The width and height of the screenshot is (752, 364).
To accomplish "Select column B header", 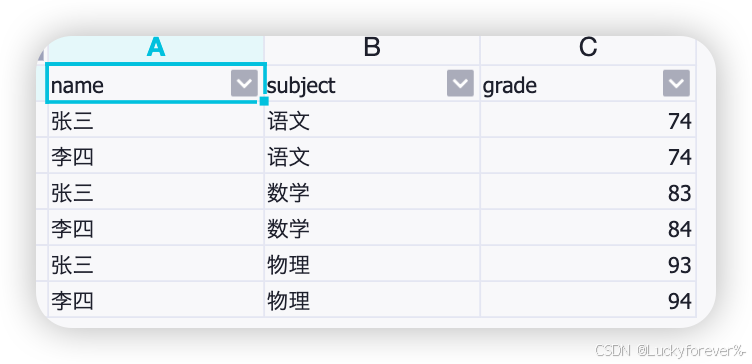I will coord(372,49).
